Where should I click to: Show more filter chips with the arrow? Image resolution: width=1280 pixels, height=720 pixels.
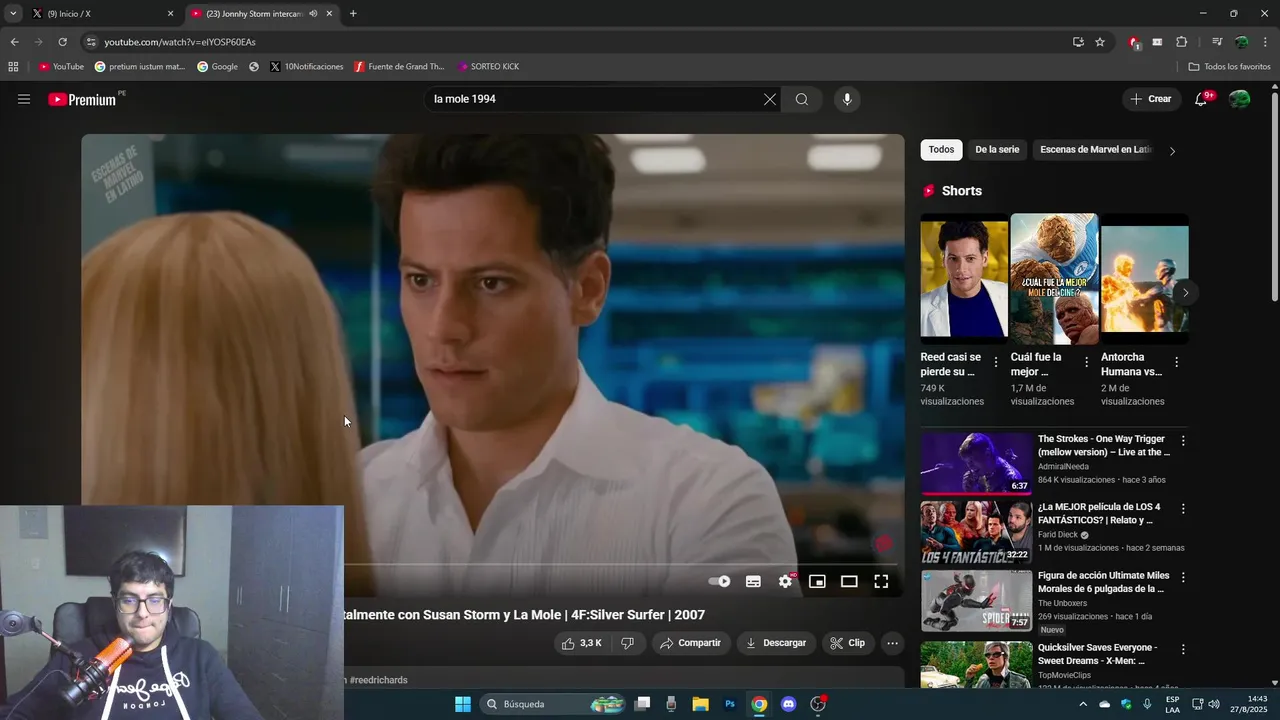pyautogui.click(x=1172, y=150)
